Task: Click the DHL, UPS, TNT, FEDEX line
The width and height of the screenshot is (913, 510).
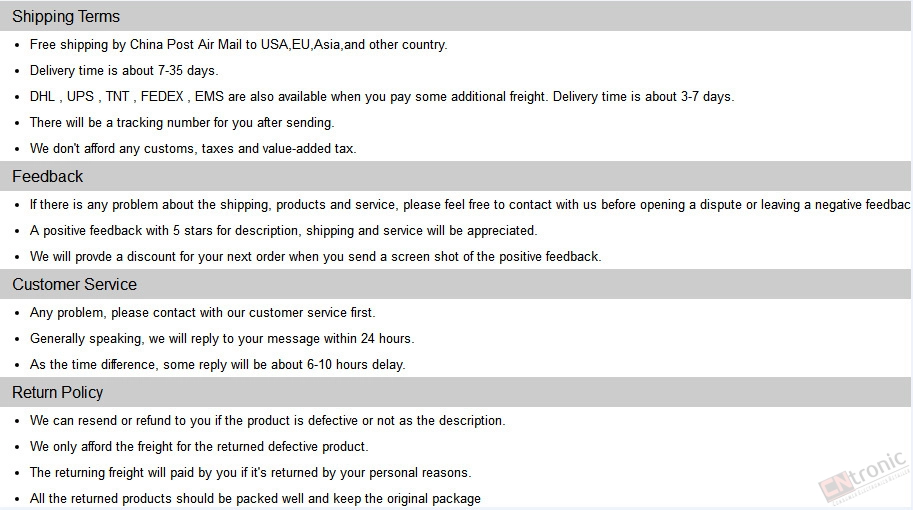Action: (382, 97)
